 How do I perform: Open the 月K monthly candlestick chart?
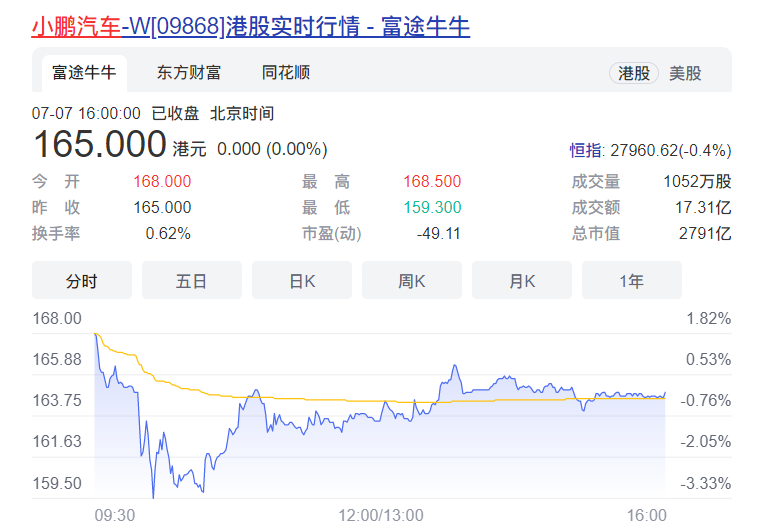pyautogui.click(x=522, y=281)
